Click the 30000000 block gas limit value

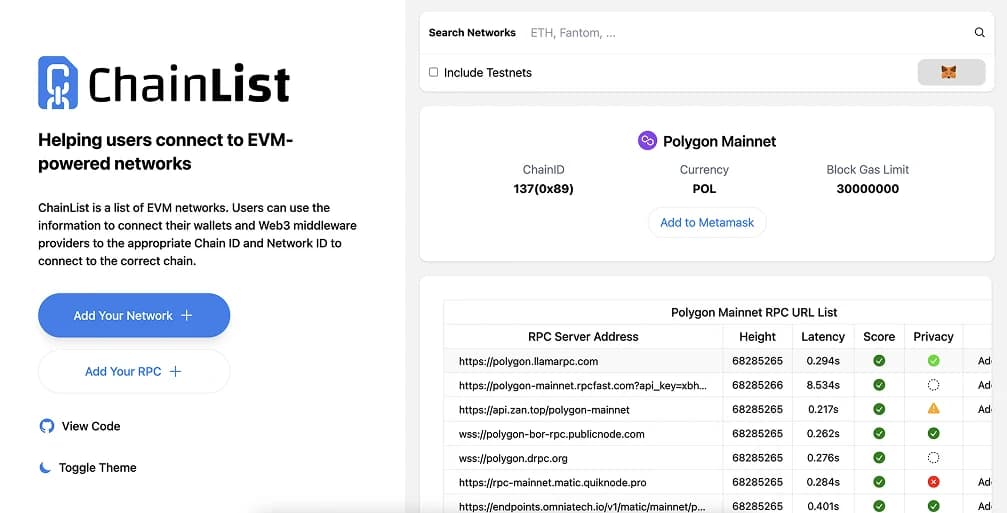tap(867, 189)
